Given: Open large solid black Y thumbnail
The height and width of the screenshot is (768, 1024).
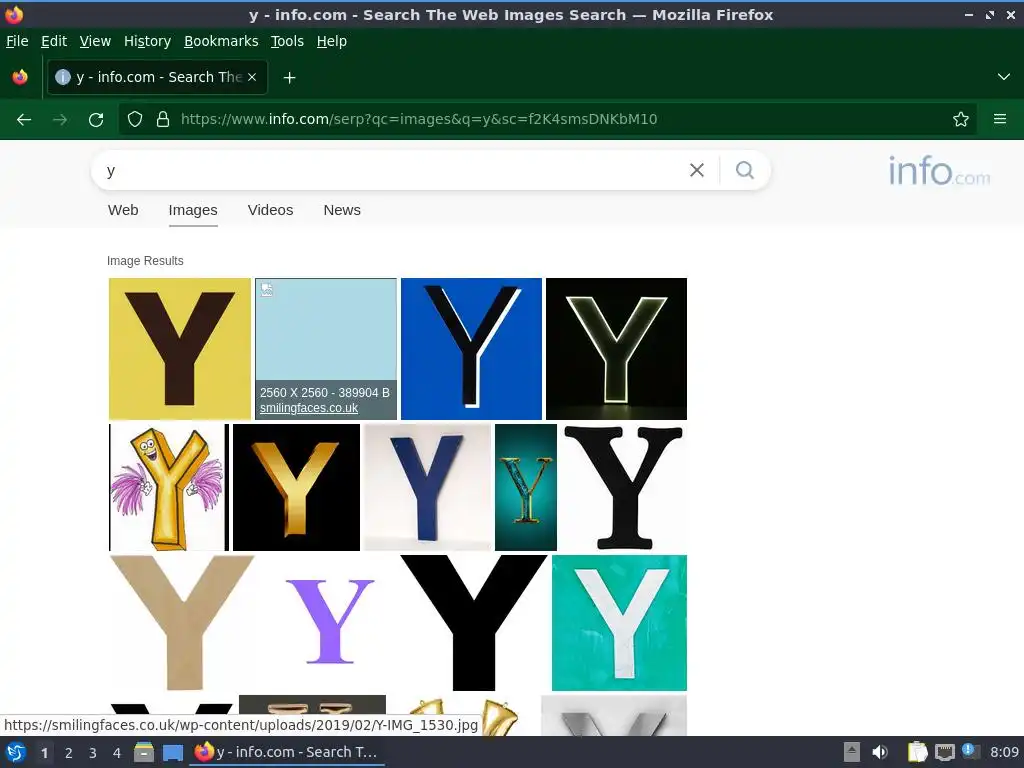Looking at the screenshot, I should click(473, 623).
